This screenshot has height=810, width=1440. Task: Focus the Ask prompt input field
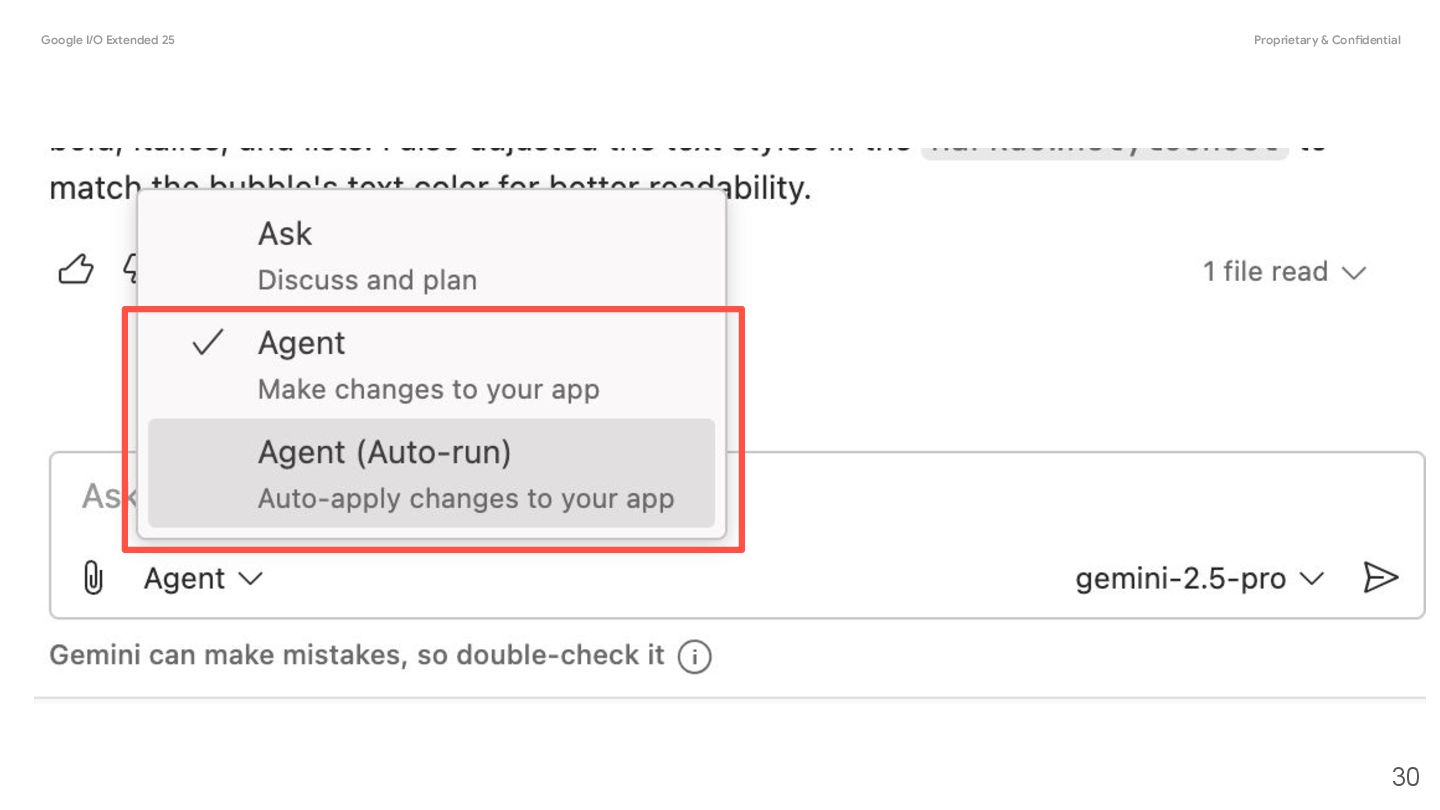pos(737,496)
